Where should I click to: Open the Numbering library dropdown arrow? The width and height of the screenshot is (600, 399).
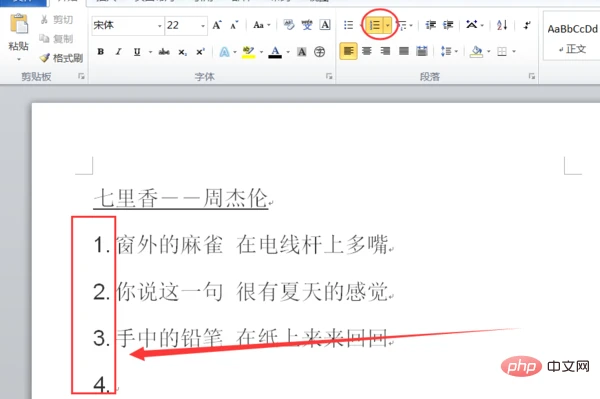click(387, 26)
